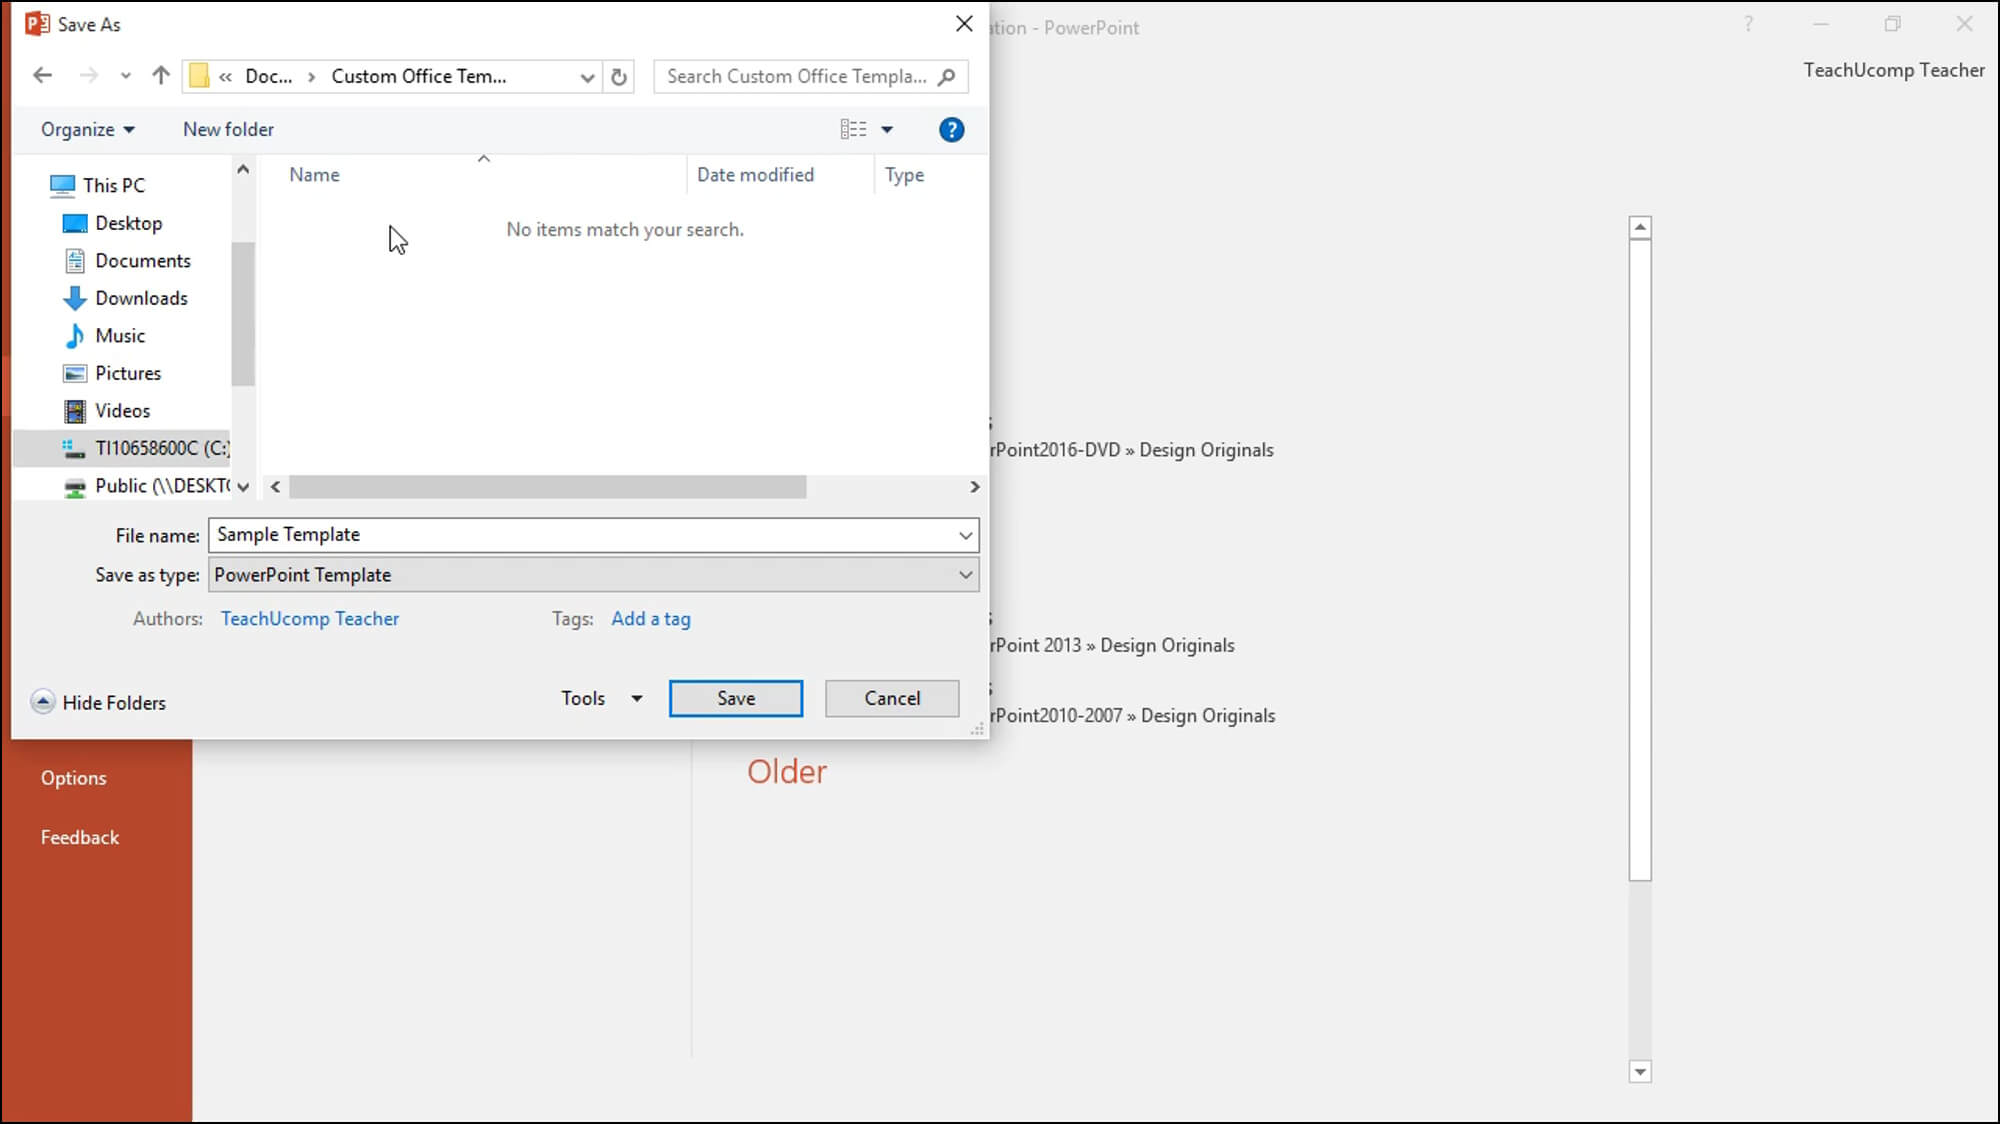Select the Desktop folder in sidebar
The image size is (2000, 1124).
129,223
